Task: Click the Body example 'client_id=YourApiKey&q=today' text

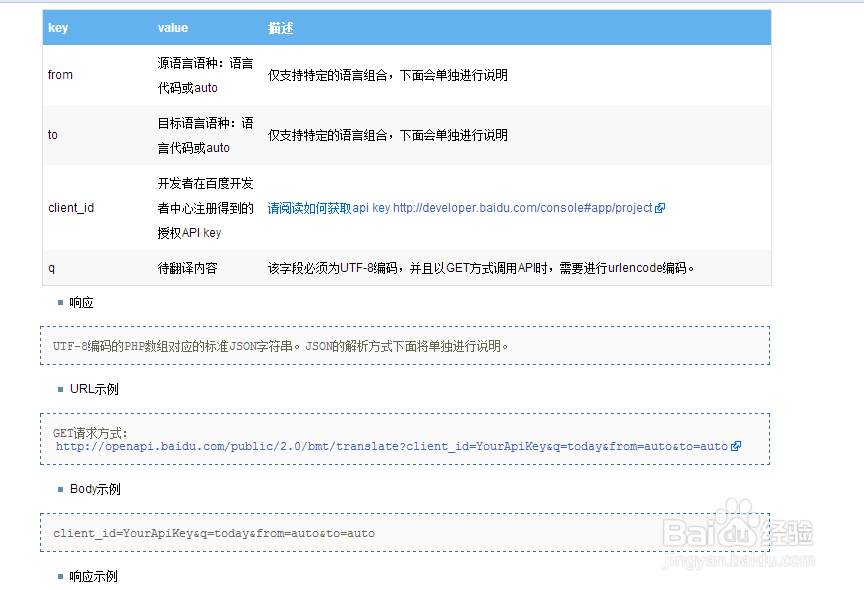Action: 214,533
